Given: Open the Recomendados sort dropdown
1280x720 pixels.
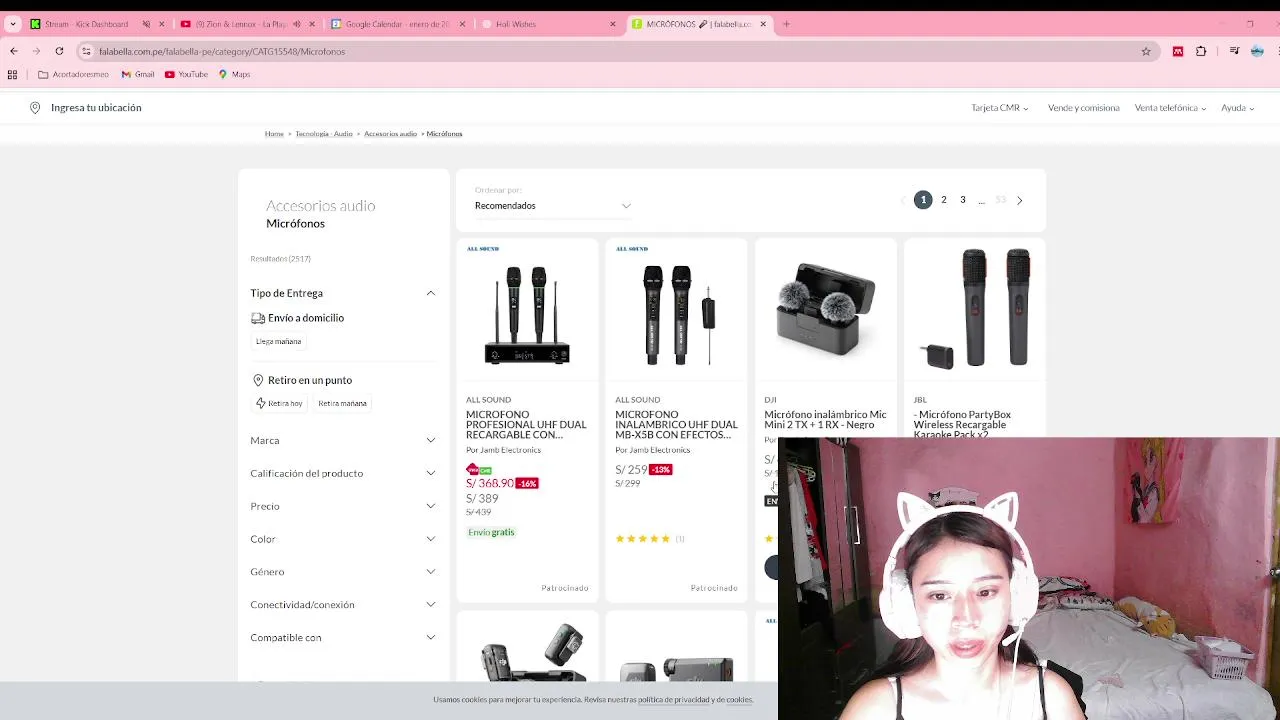Looking at the screenshot, I should (553, 205).
